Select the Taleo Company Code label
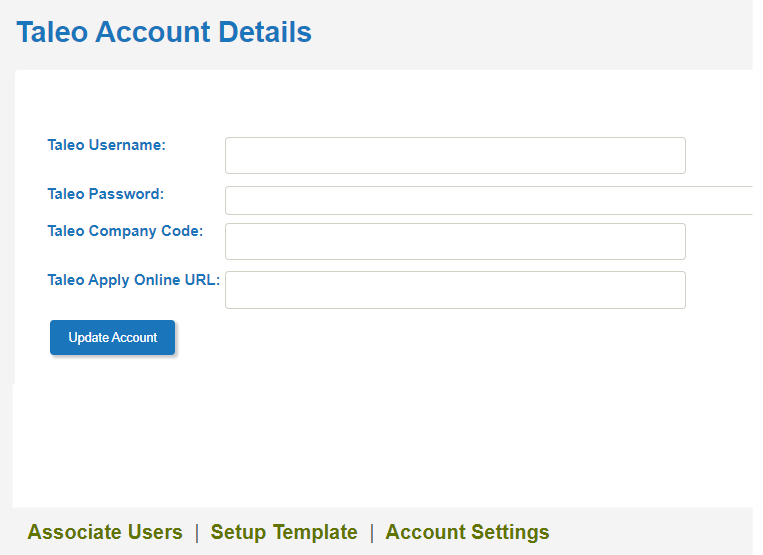Screen dimensions: 763x555 coord(125,231)
